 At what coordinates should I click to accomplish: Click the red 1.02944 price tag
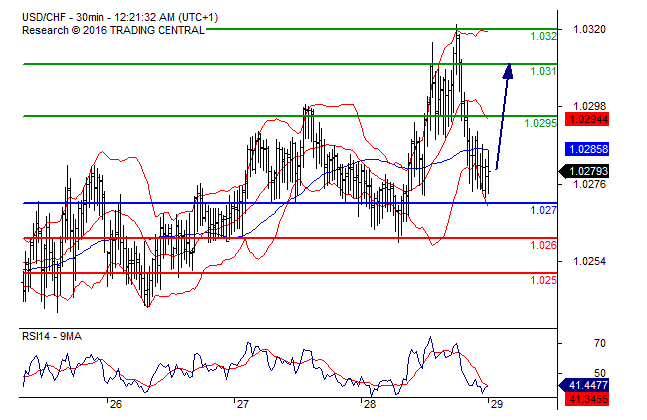[587, 120]
